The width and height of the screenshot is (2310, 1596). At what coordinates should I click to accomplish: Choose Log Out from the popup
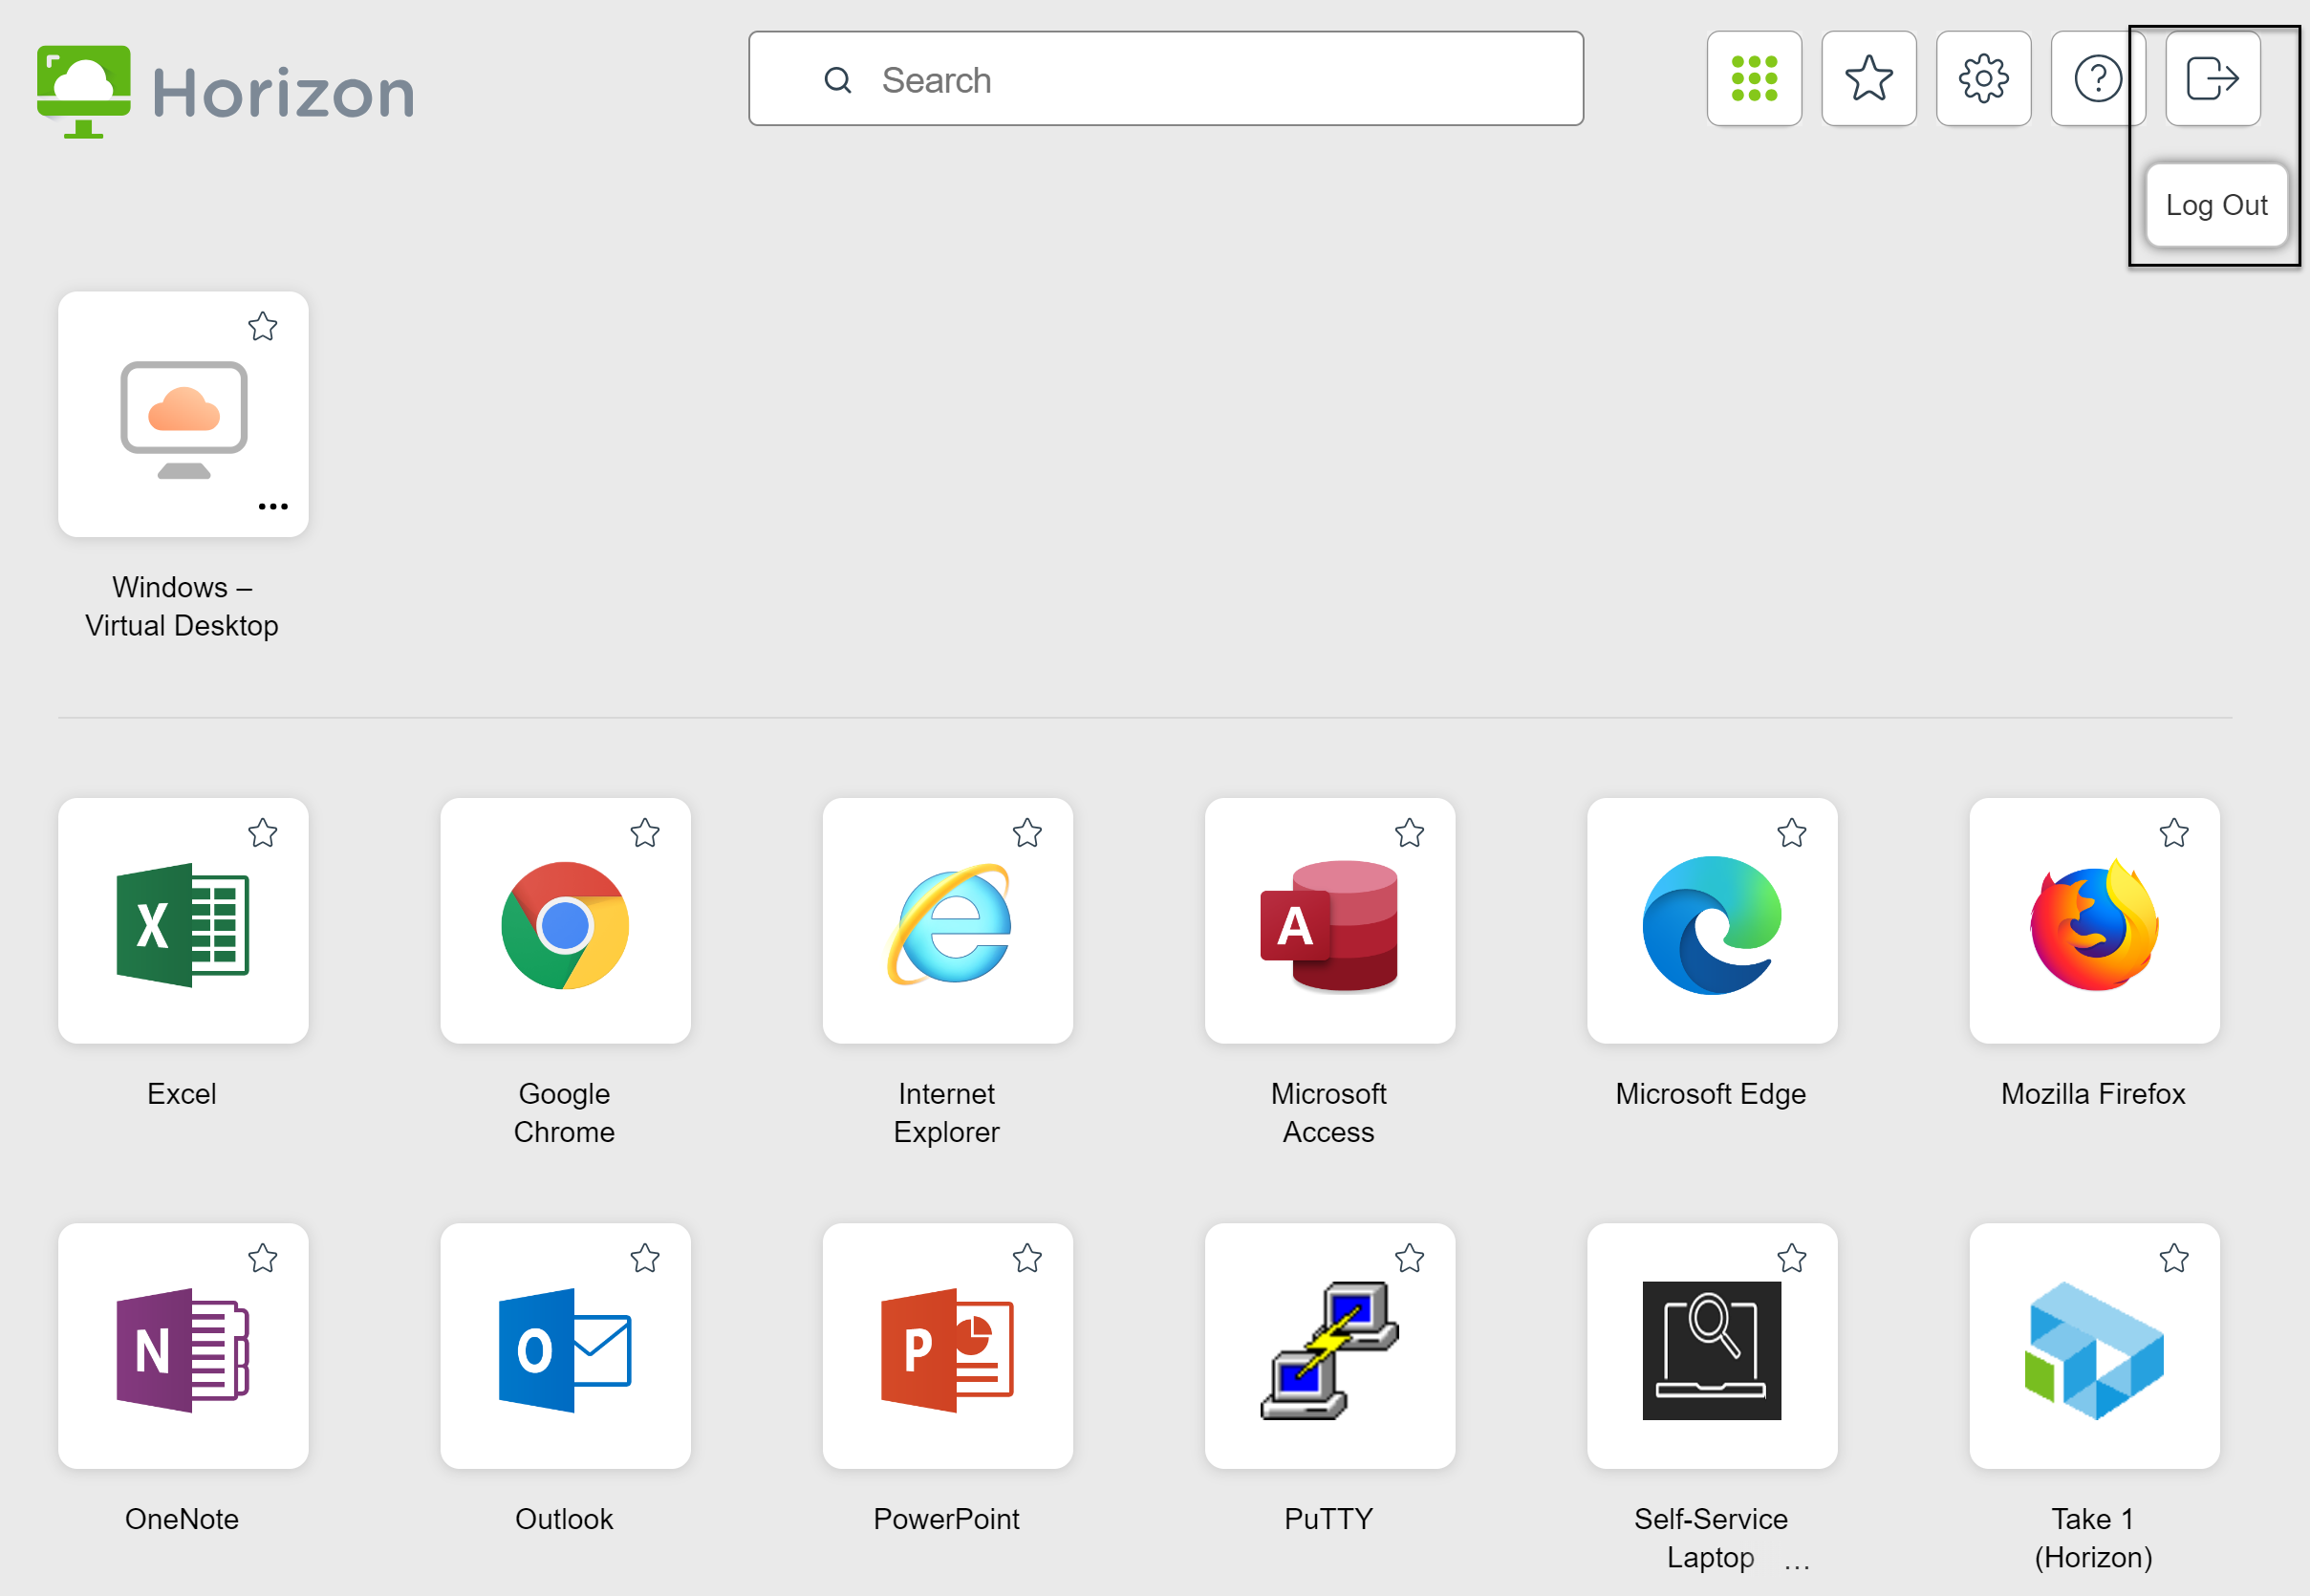click(2216, 205)
